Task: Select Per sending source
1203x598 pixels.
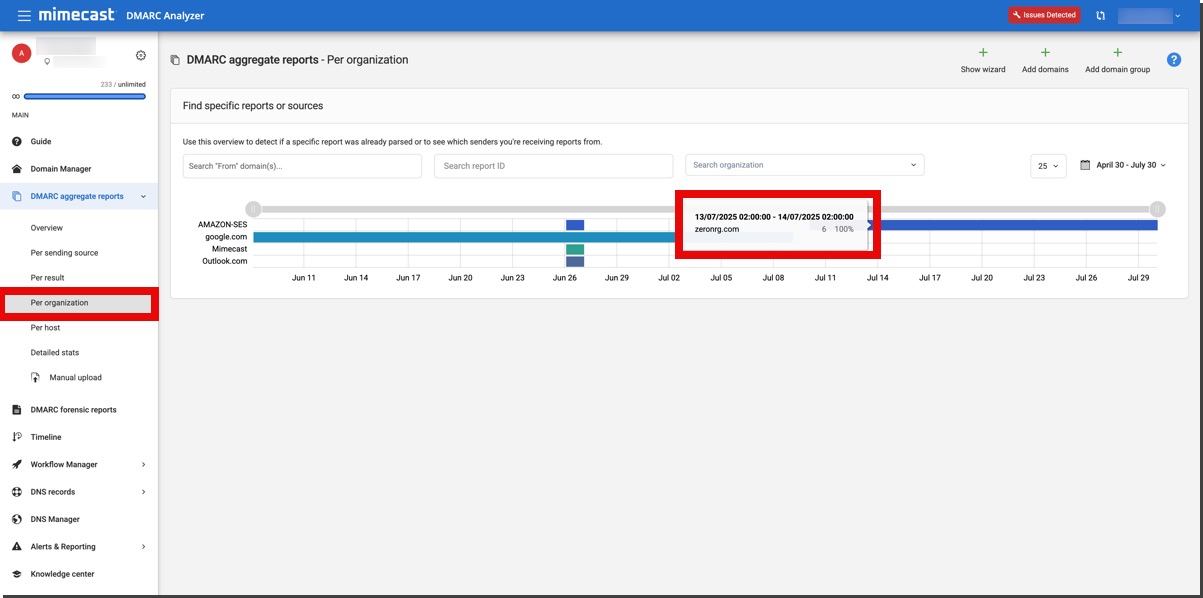Action: (x=64, y=253)
